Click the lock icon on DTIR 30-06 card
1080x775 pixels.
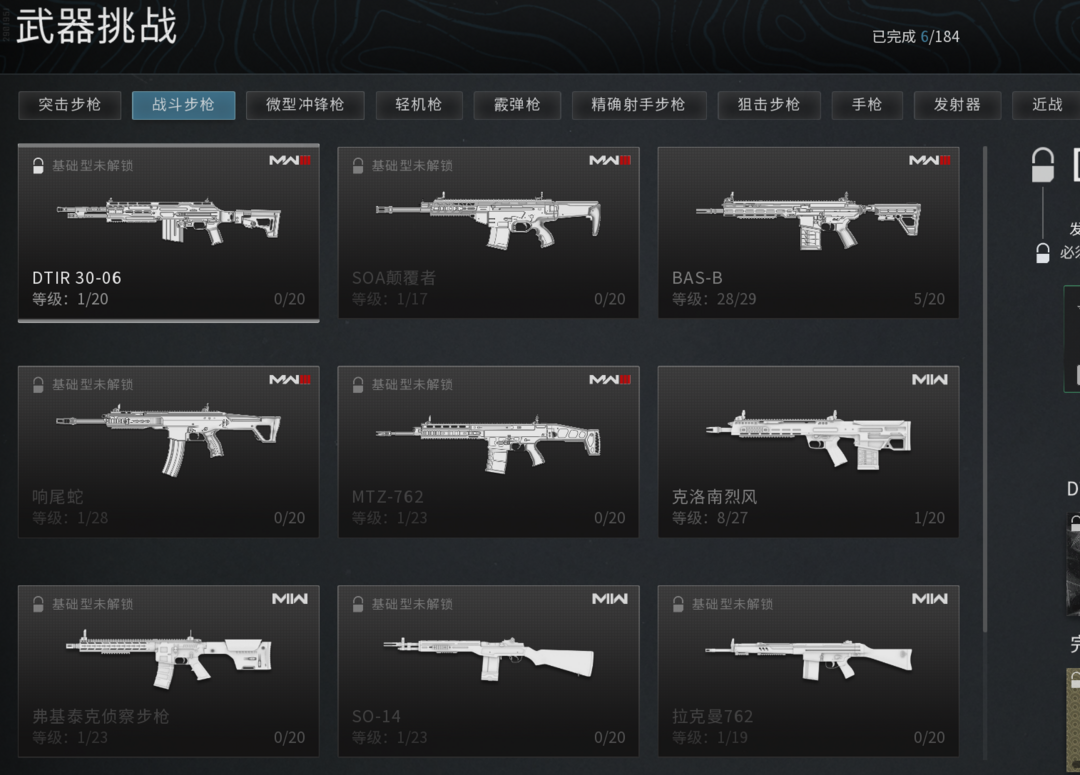pyautogui.click(x=38, y=165)
